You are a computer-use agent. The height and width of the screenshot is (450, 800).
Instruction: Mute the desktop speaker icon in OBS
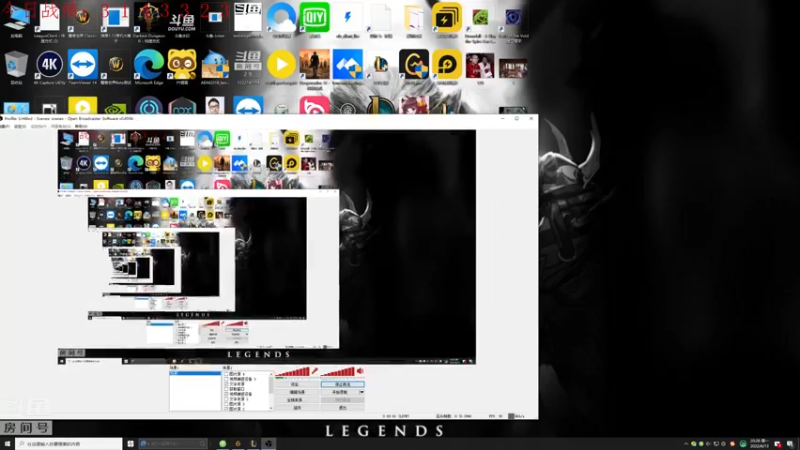click(360, 371)
